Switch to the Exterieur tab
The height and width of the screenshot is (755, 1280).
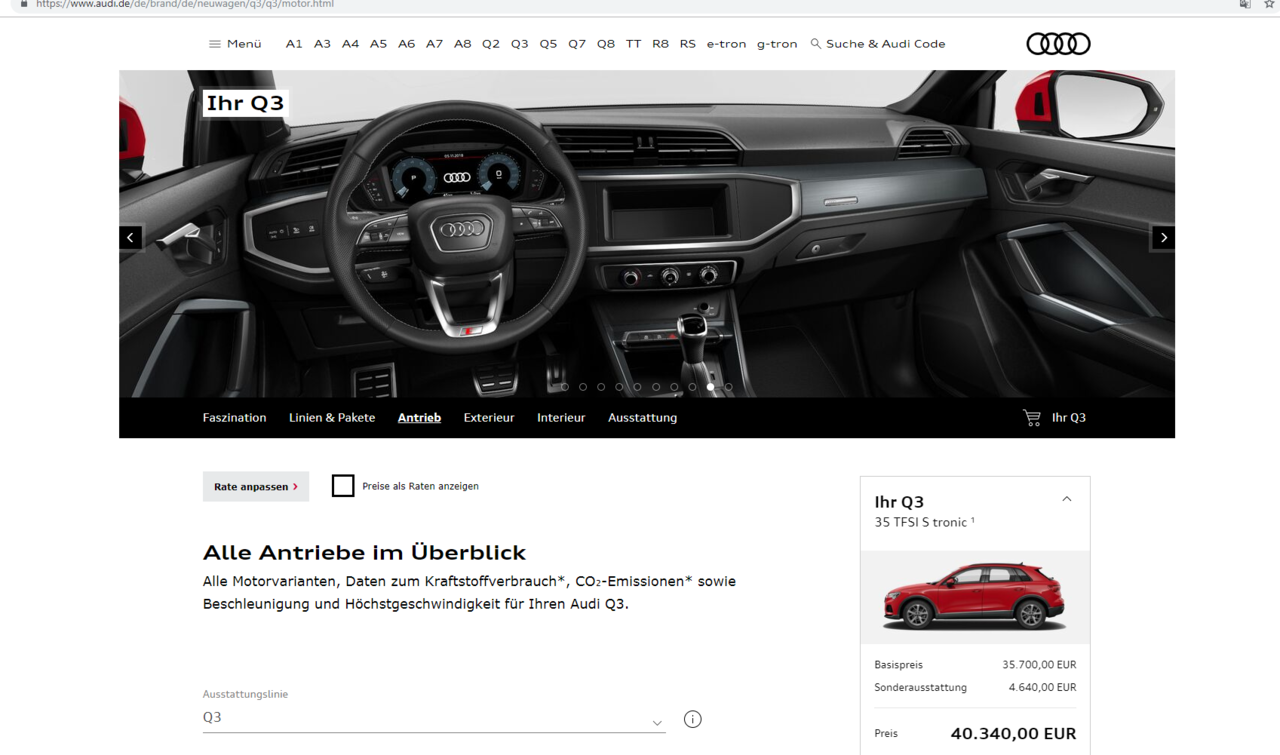pos(489,418)
